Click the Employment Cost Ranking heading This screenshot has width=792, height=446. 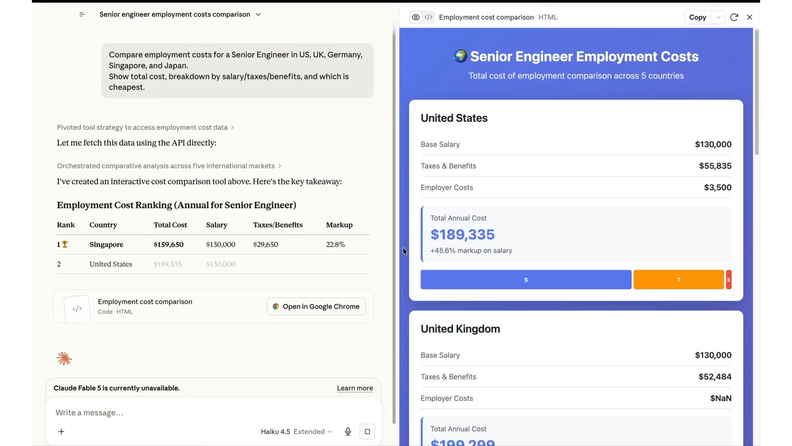[x=176, y=205]
